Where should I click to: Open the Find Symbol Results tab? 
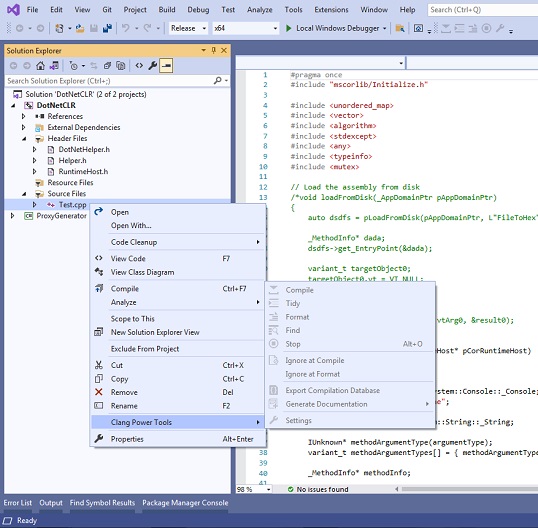click(x=102, y=503)
